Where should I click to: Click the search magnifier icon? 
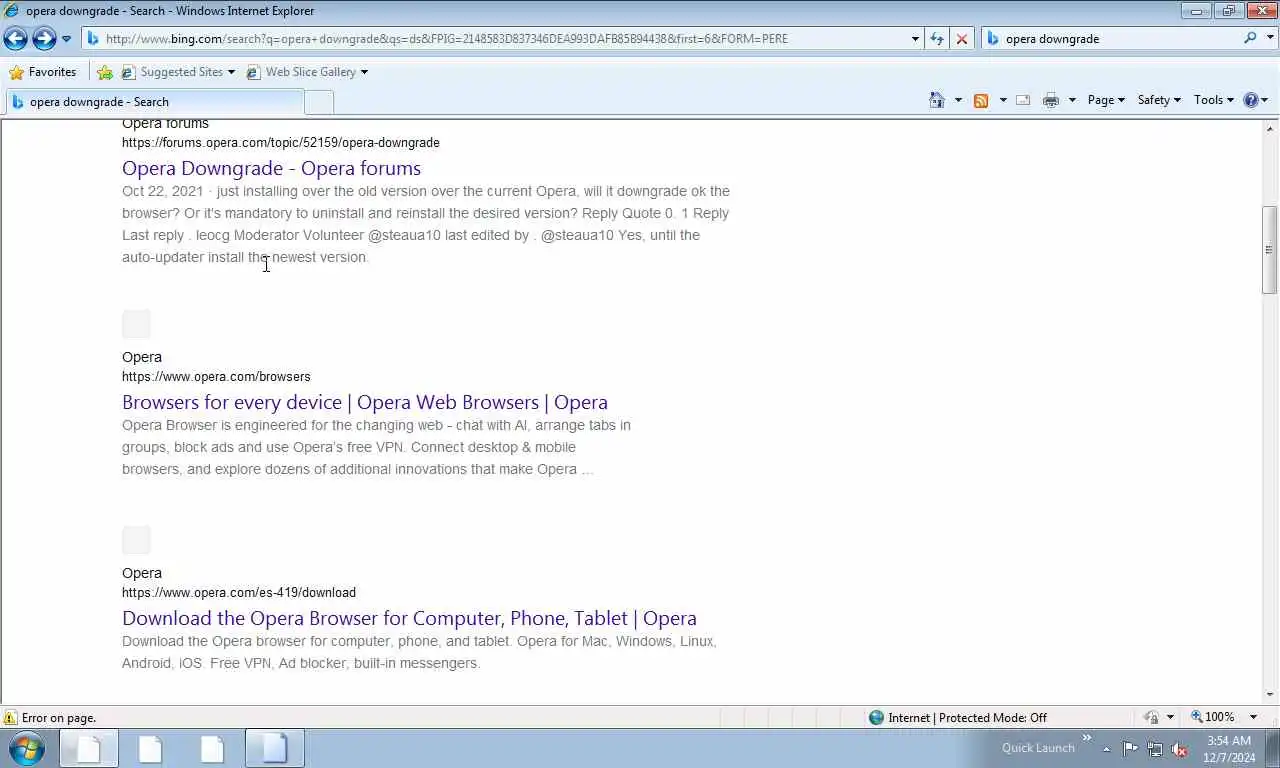coord(1250,38)
